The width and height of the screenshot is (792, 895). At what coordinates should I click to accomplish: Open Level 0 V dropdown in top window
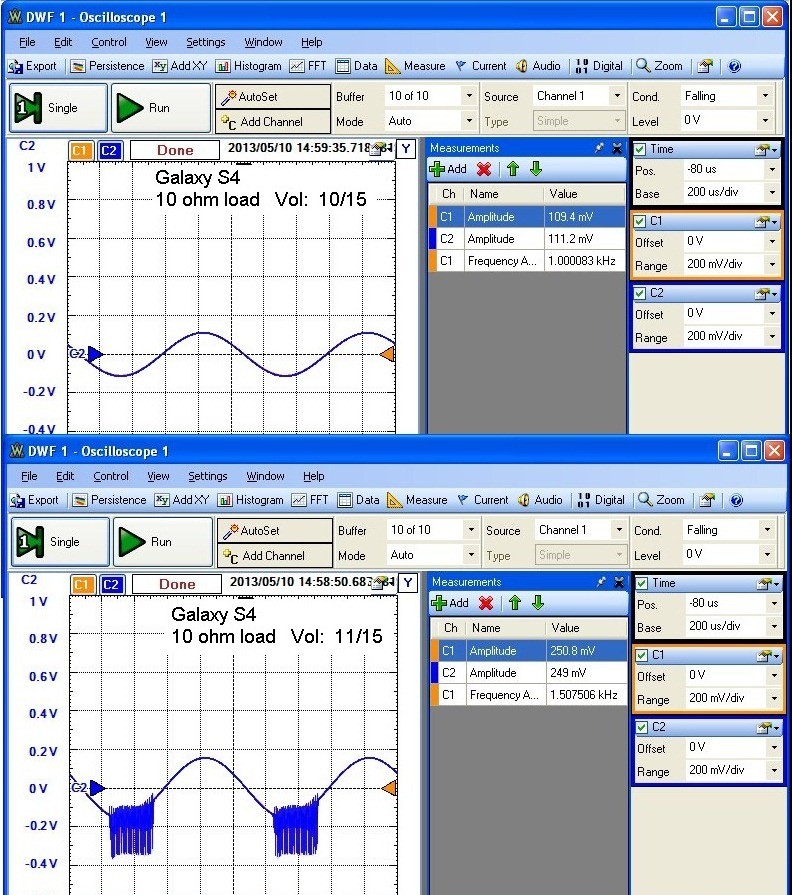(x=766, y=121)
